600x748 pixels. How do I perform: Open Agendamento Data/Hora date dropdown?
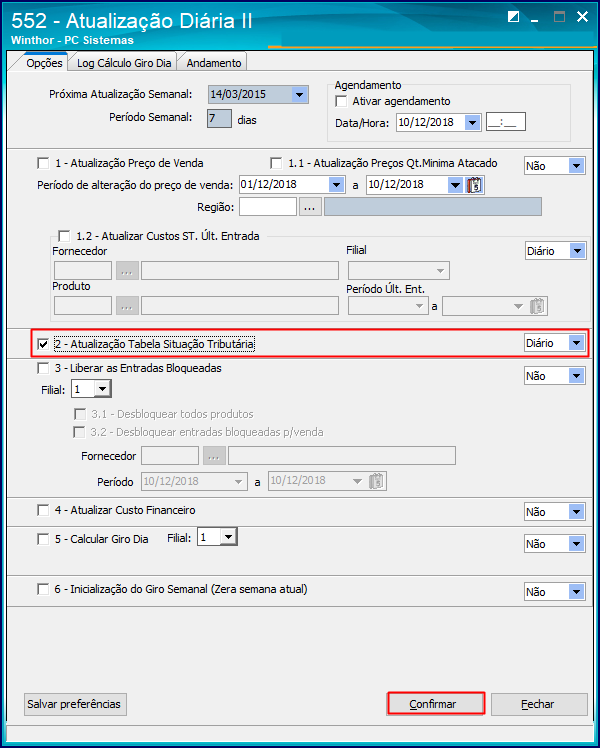(x=472, y=123)
